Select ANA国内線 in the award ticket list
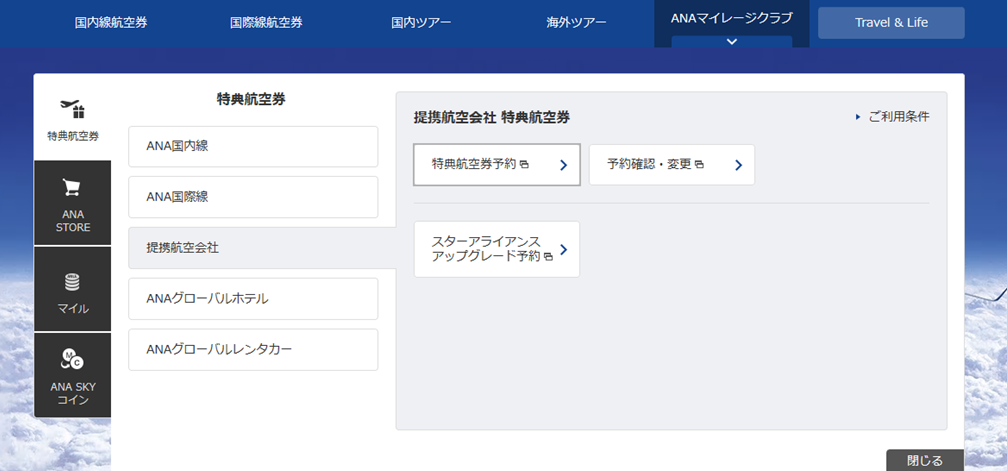 click(x=253, y=147)
